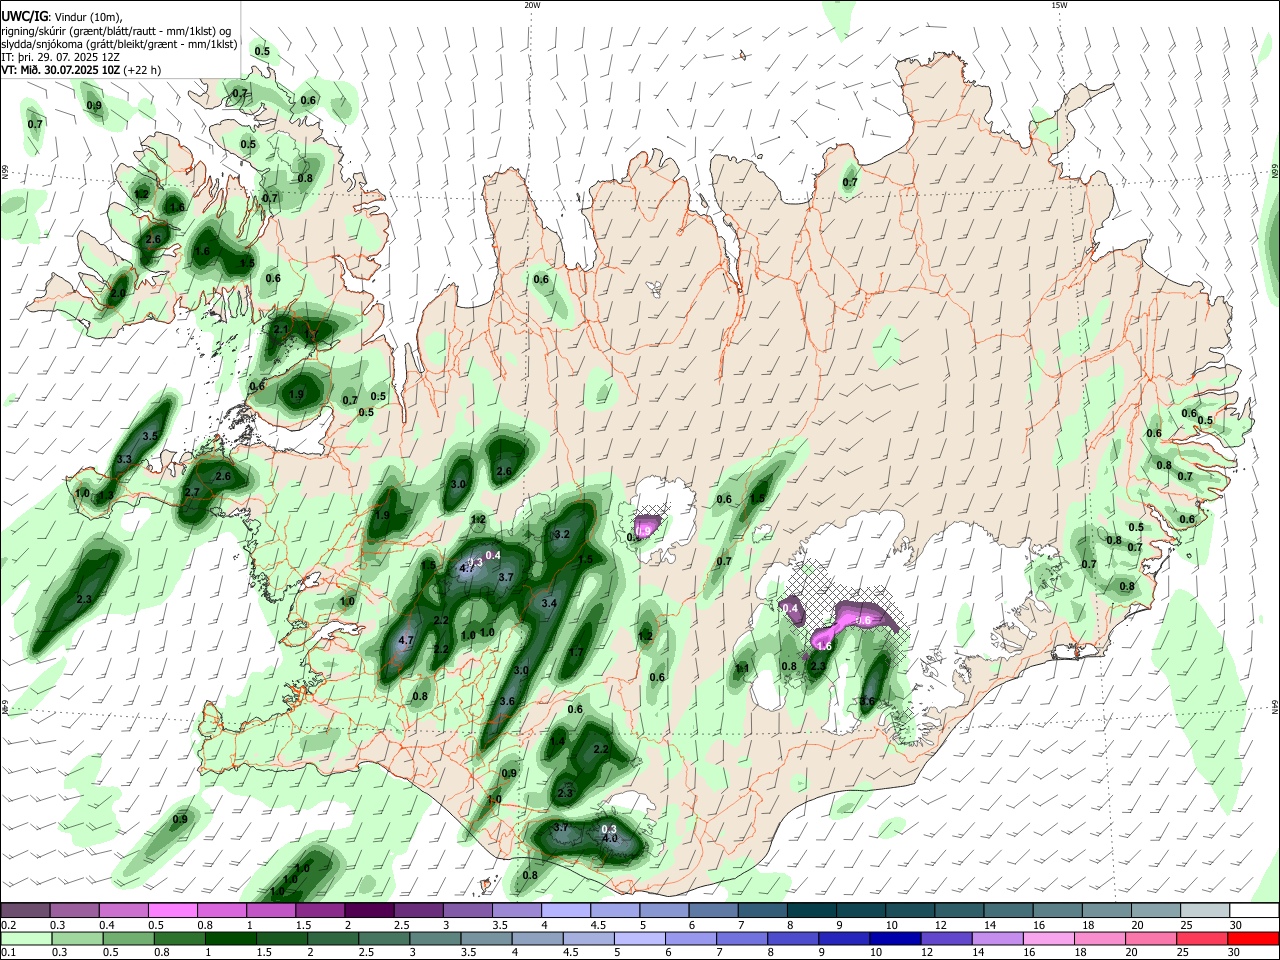
Task: Click the 2.1 precipitation value on the map
Action: click(x=281, y=329)
